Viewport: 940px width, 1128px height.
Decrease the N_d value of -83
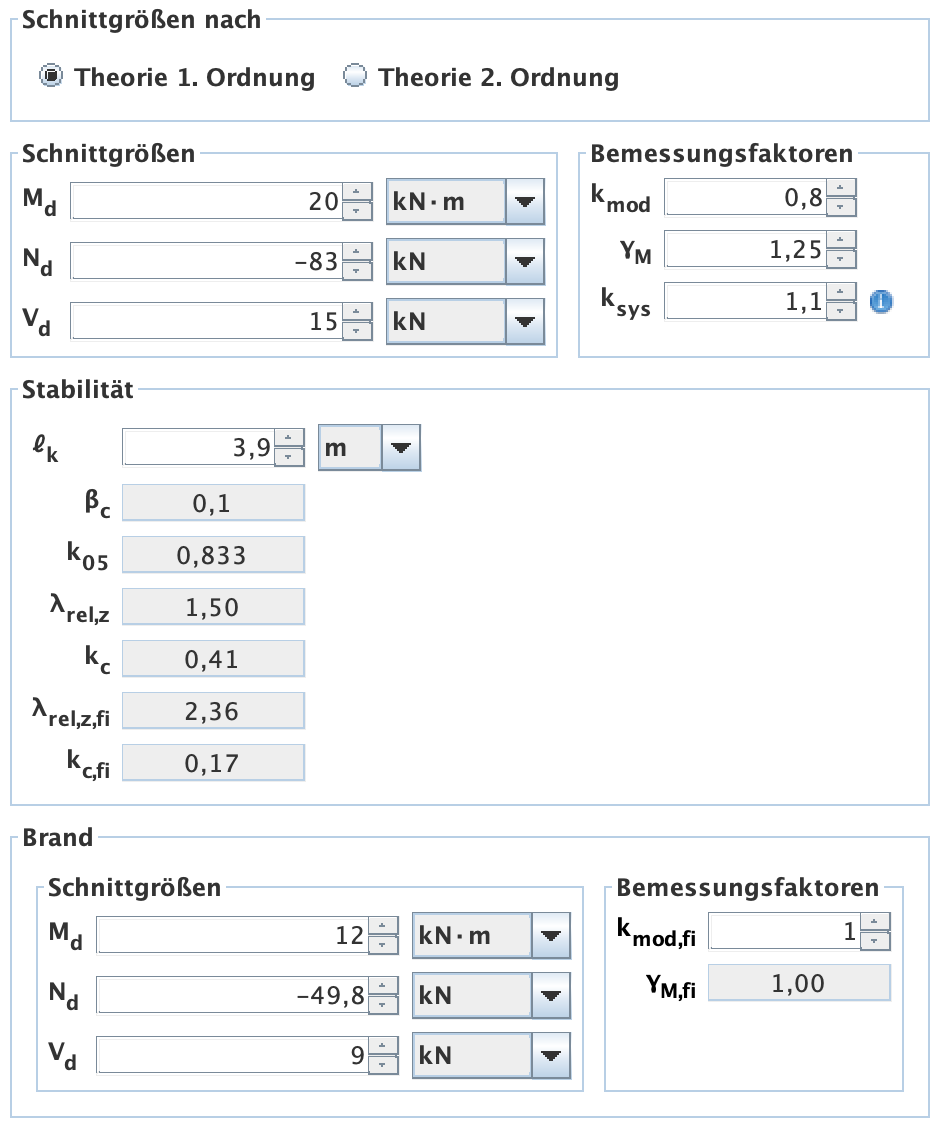coord(357,271)
